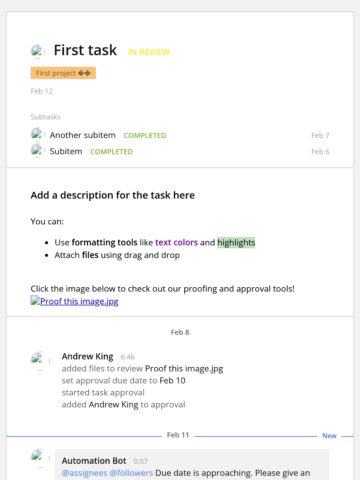The image size is (360, 480).
Task: Click the broken image icon before Proof this image.jpg
Action: tap(35, 300)
